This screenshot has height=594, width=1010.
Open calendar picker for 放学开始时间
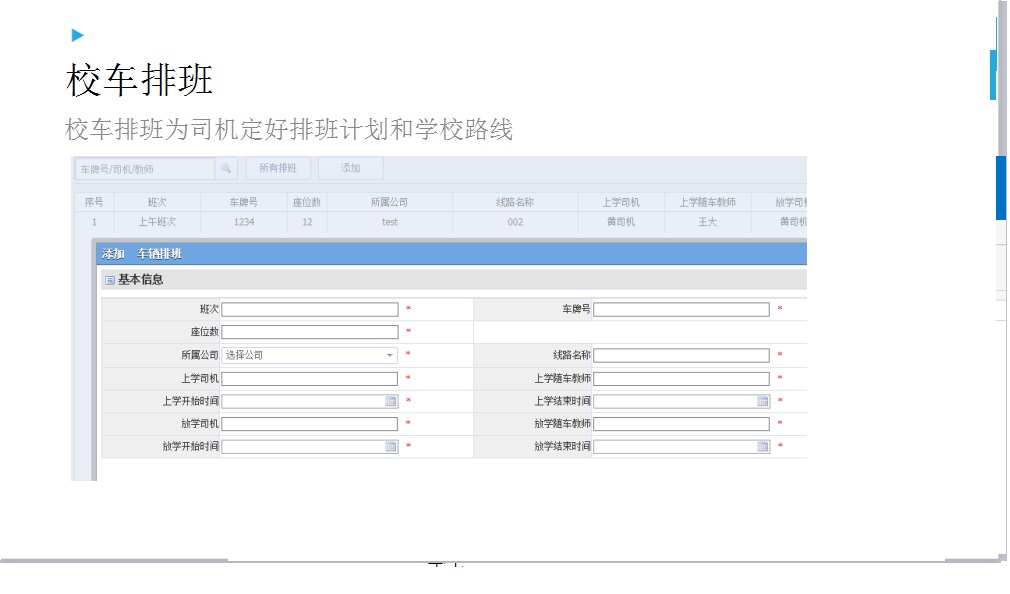(x=391, y=447)
